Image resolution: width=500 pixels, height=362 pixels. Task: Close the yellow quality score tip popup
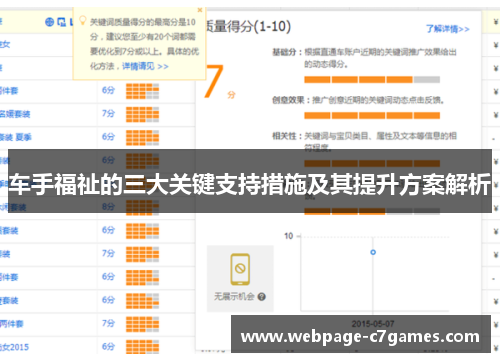tap(200, 10)
